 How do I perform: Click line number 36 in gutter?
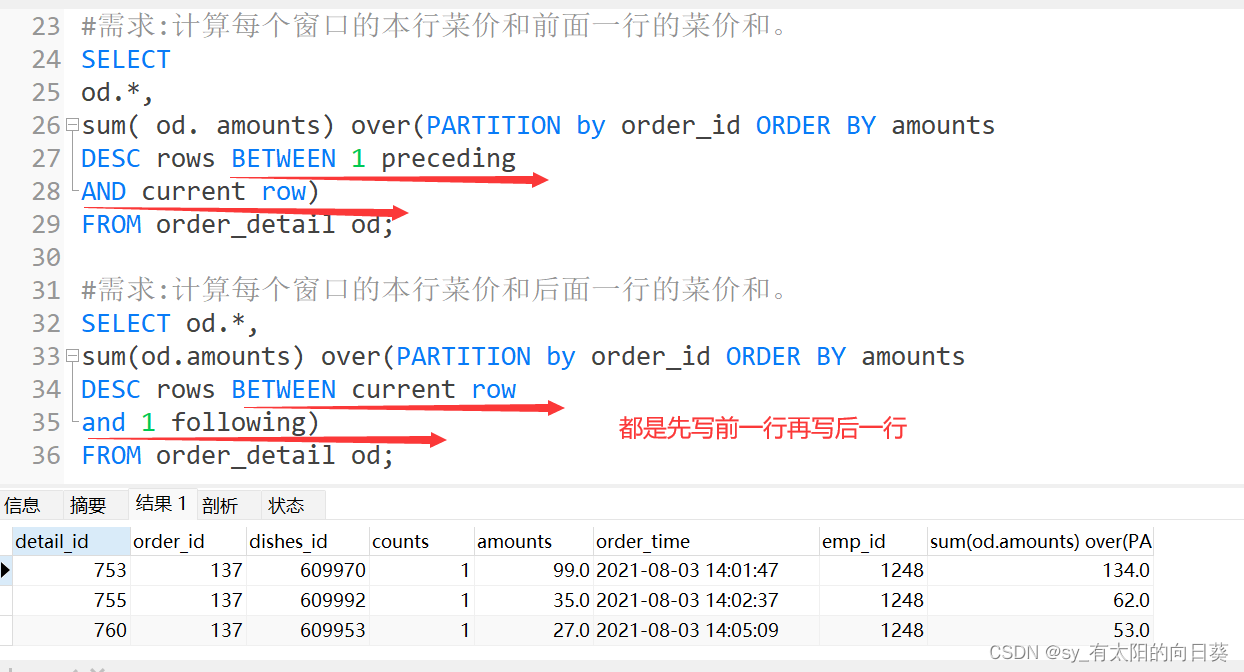[x=46, y=456]
